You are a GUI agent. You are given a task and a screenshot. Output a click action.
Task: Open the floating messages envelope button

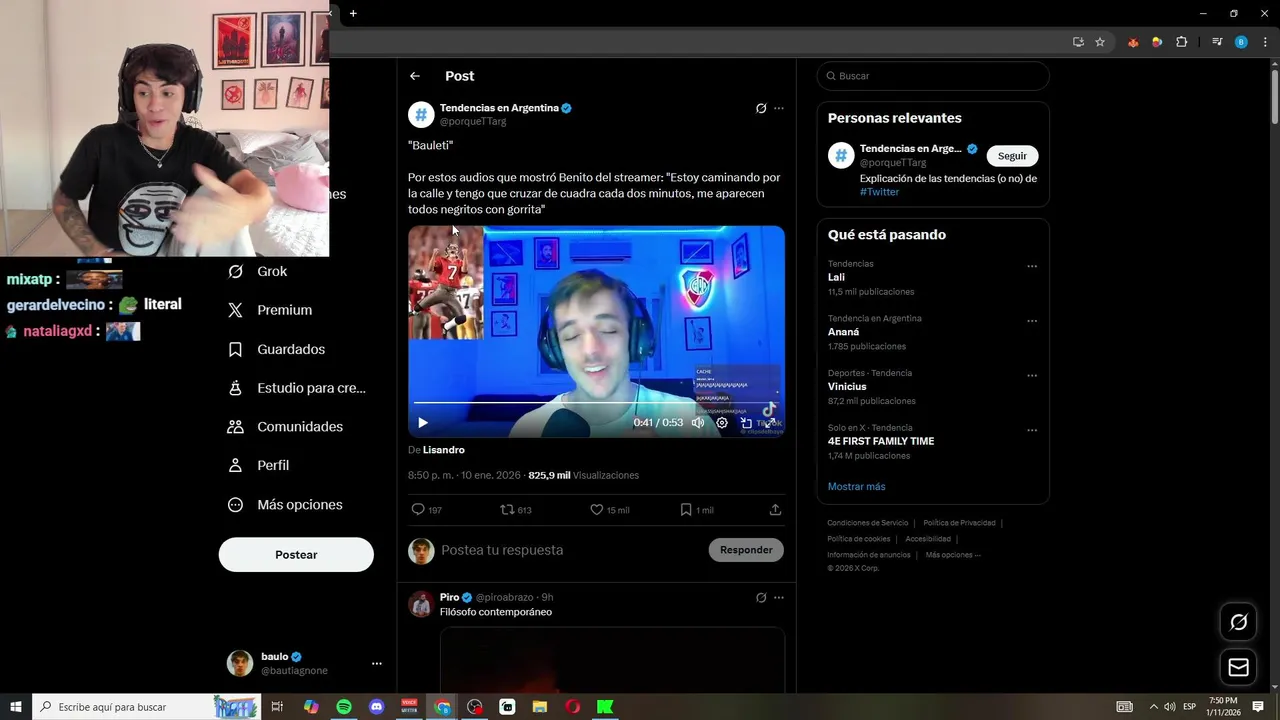point(1238,667)
